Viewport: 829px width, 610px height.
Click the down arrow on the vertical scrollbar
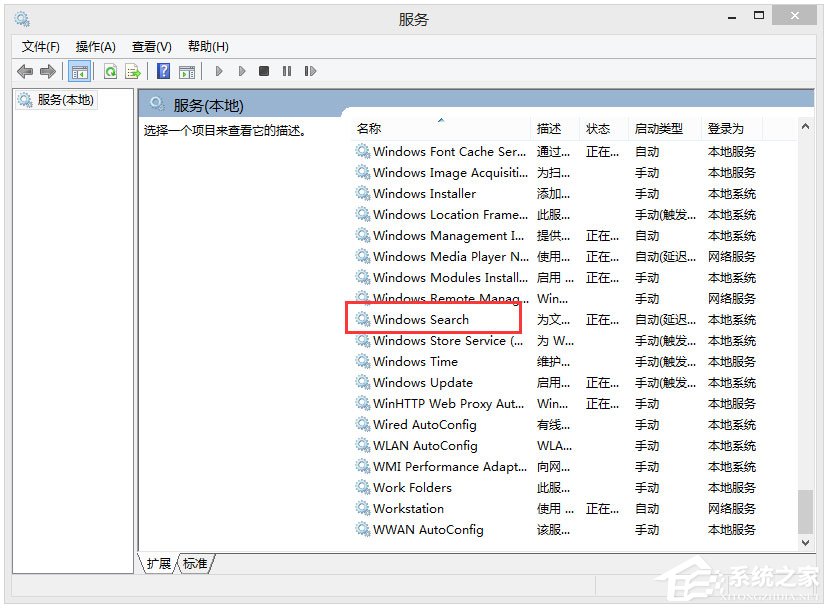click(x=806, y=543)
